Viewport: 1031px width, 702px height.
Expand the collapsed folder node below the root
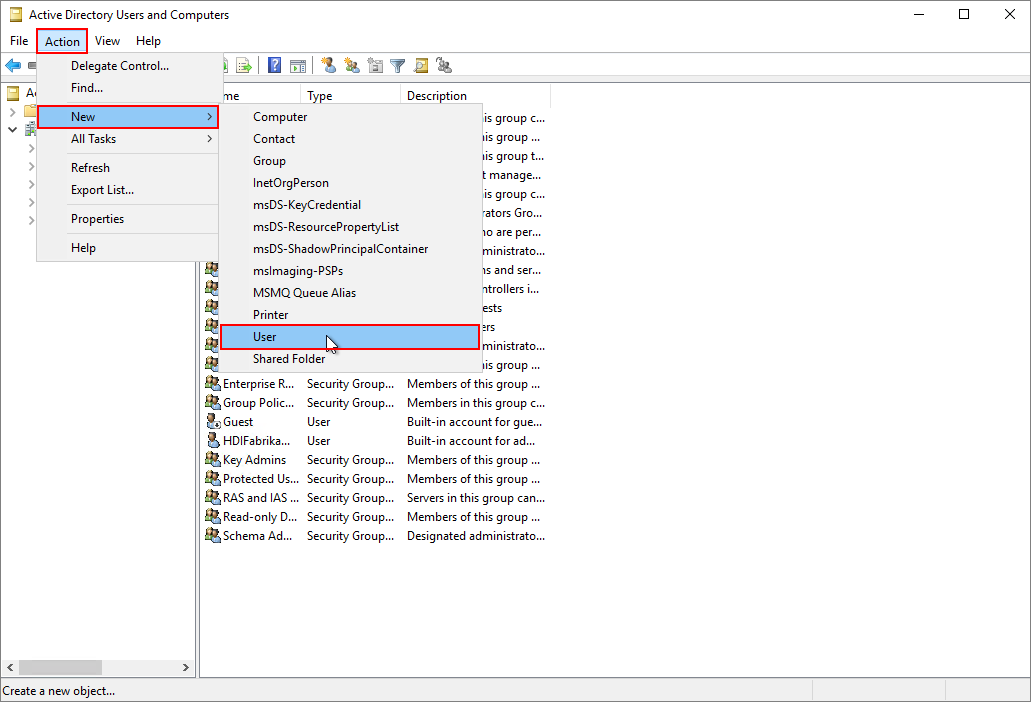[12, 112]
